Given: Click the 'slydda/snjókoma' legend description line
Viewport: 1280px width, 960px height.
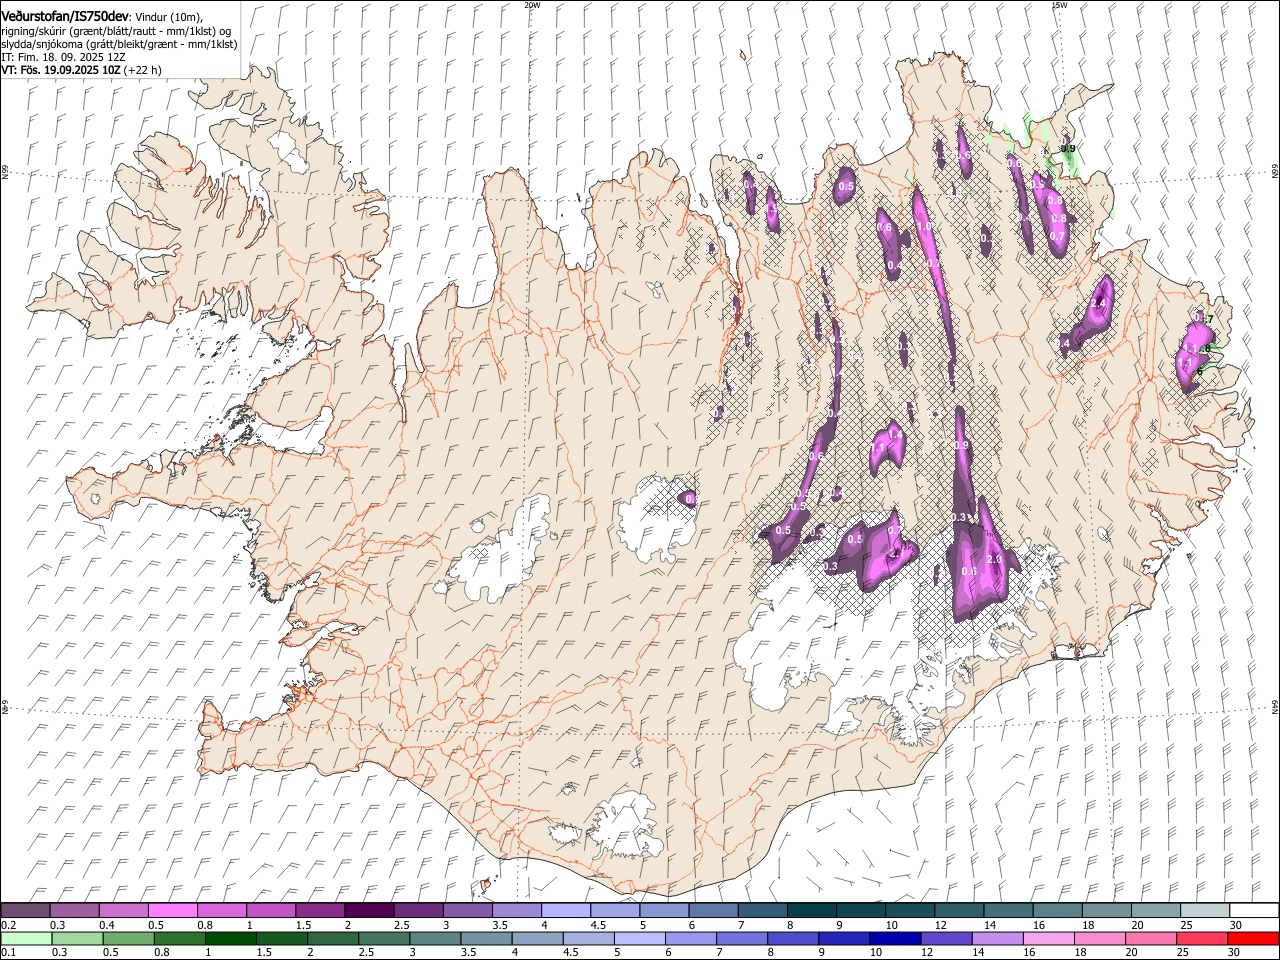Looking at the screenshot, I should coord(119,44).
